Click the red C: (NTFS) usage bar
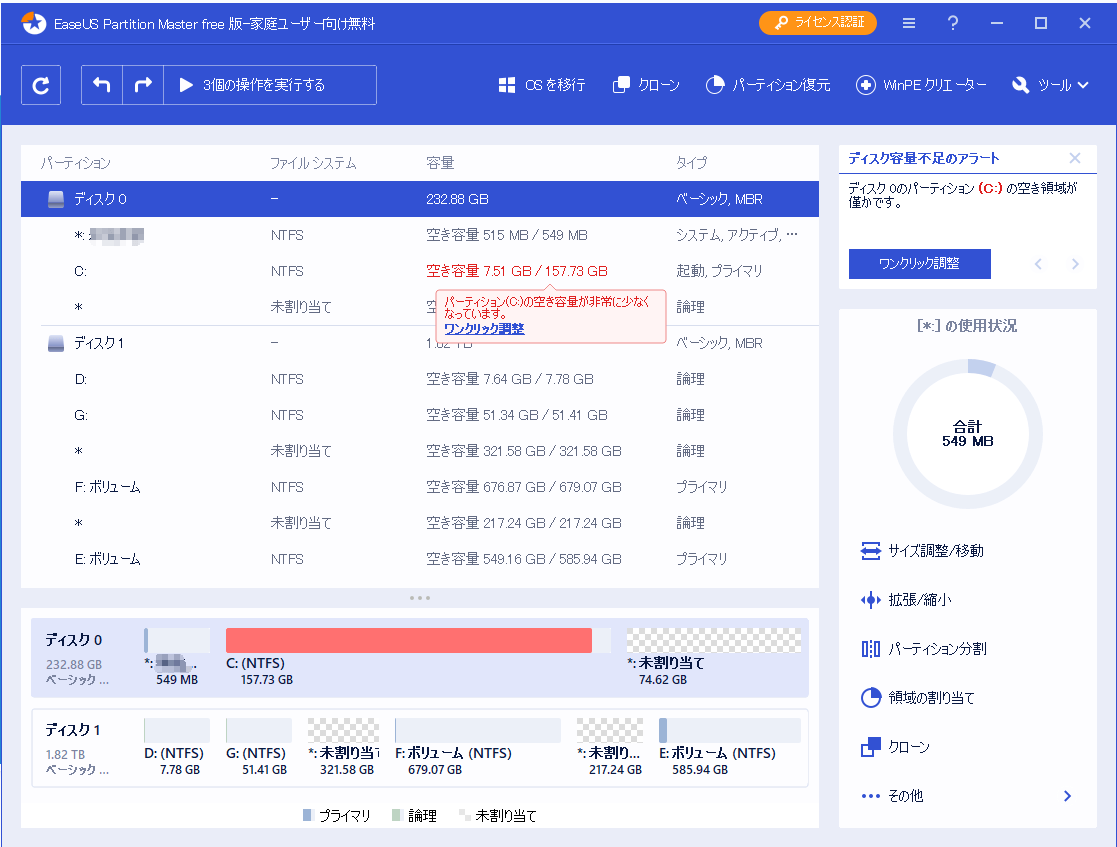The width and height of the screenshot is (1117, 847). click(x=409, y=640)
